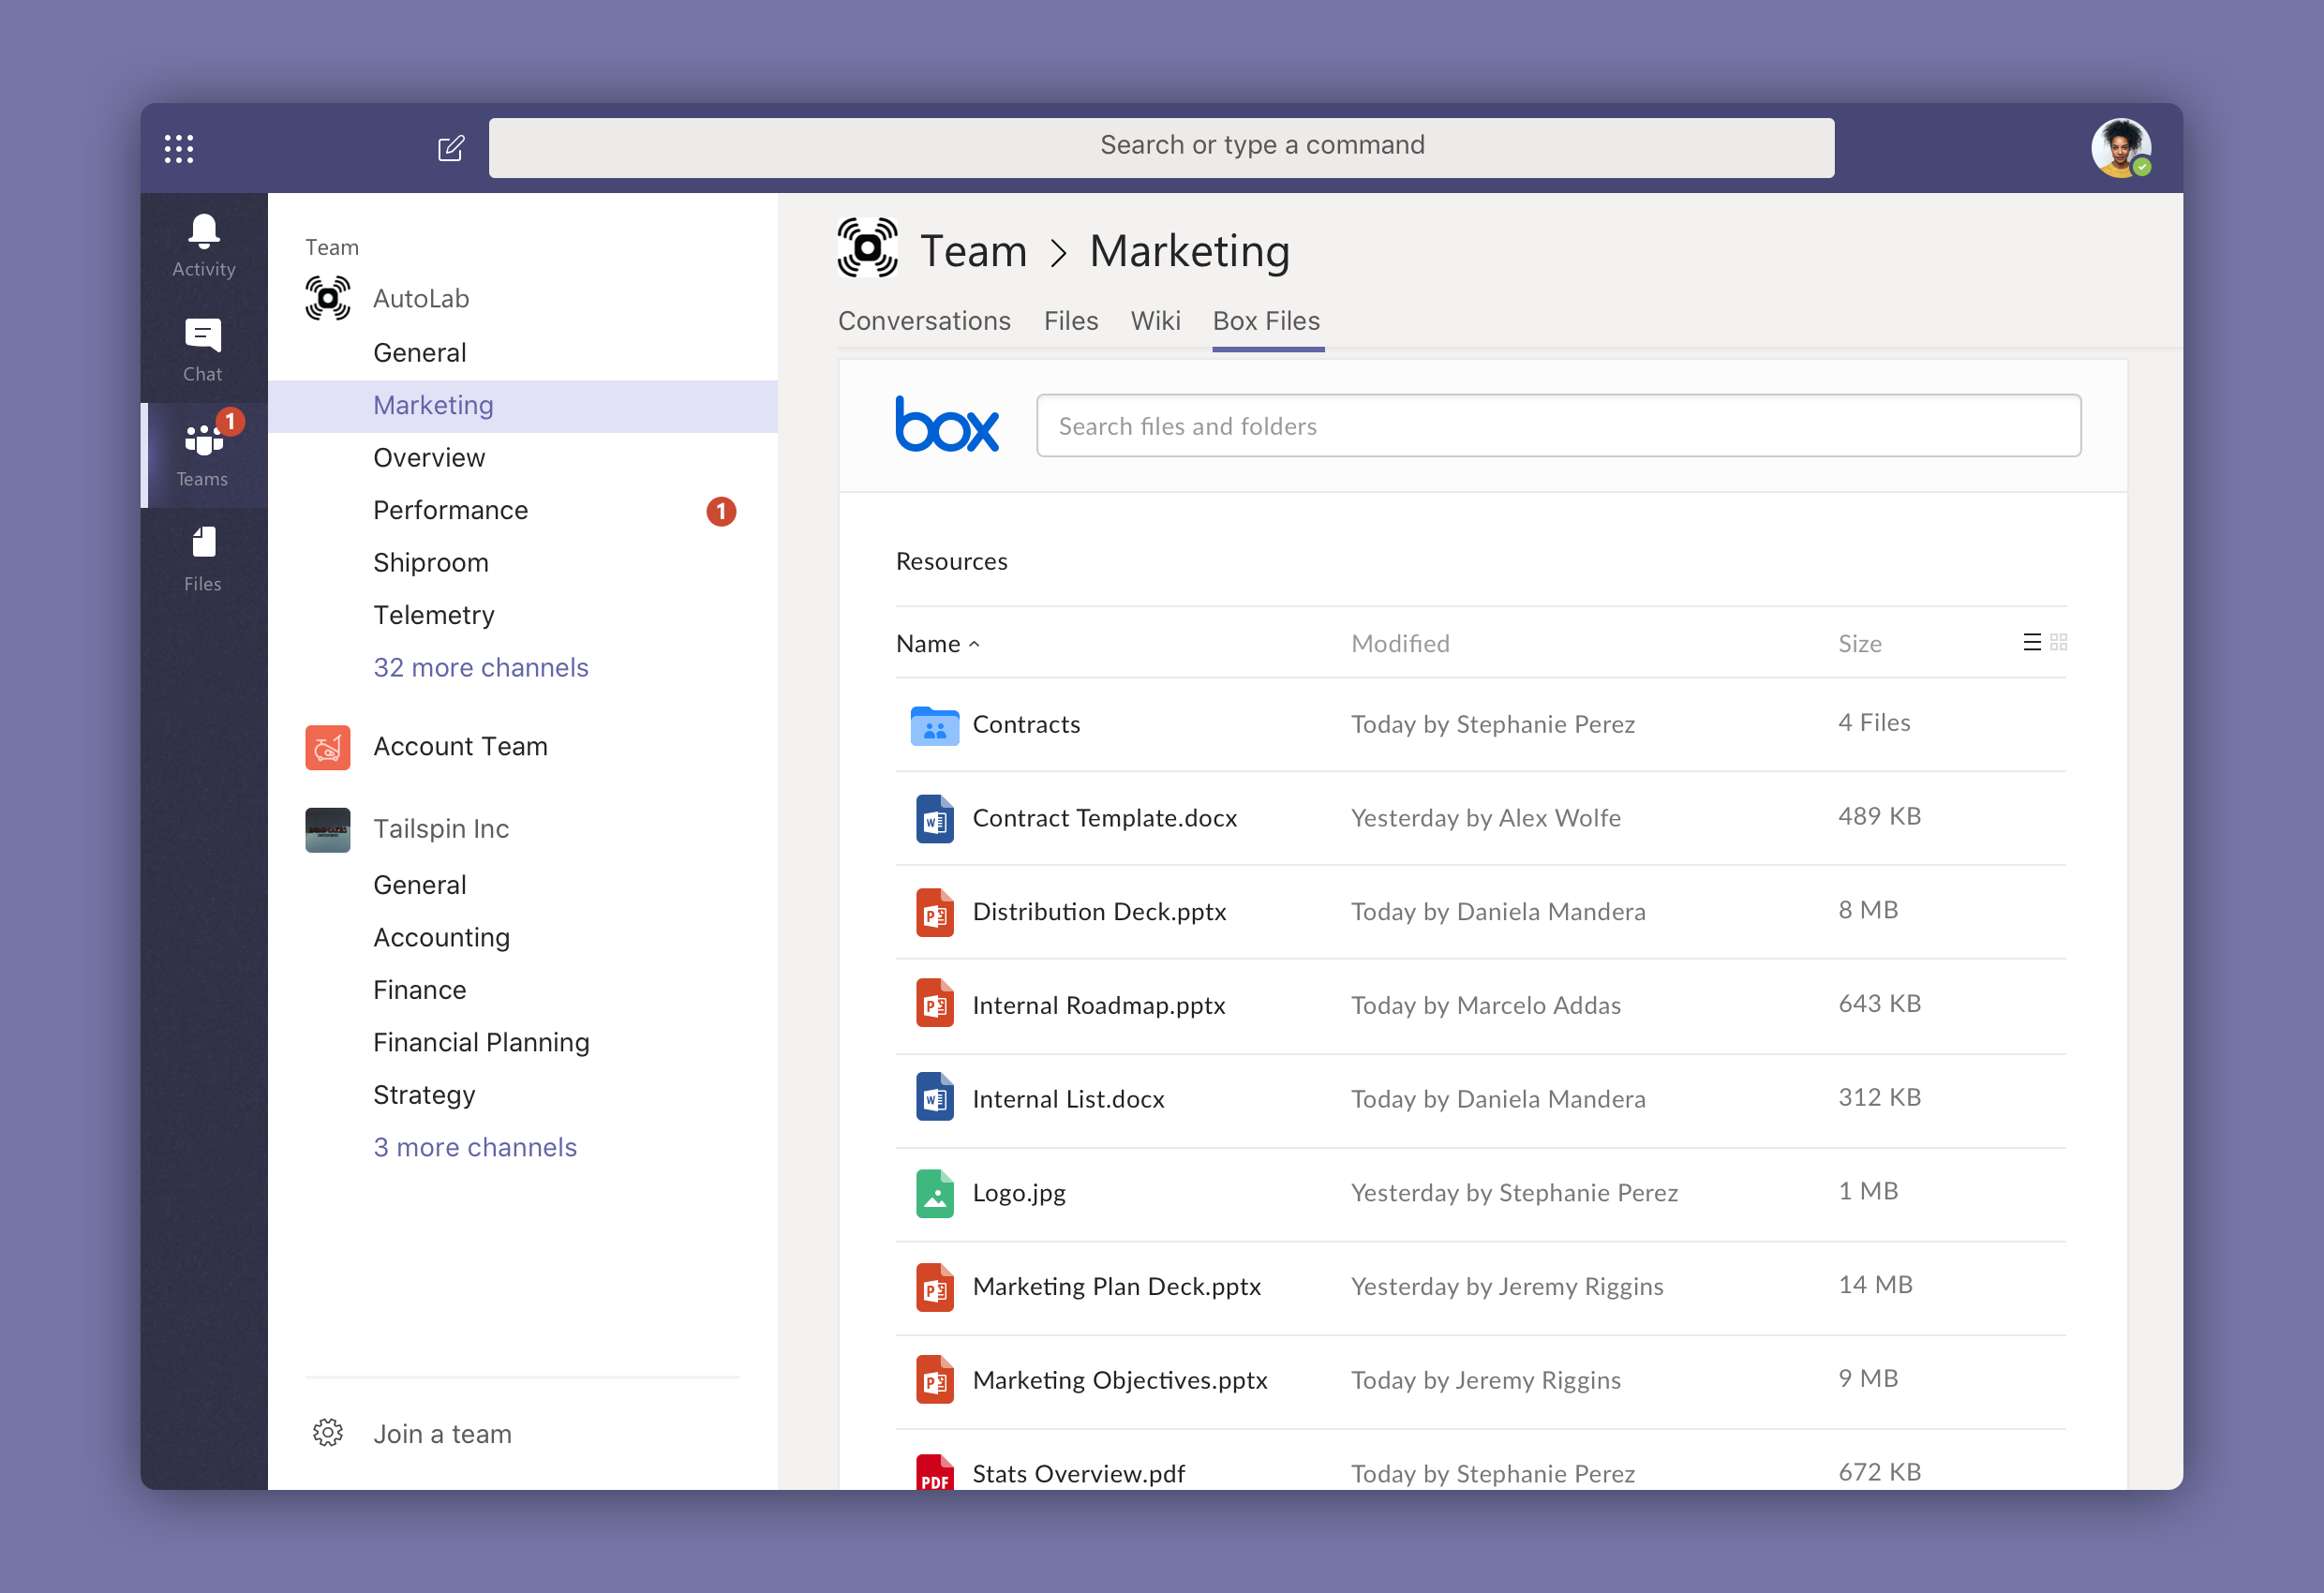
Task: Expand 32 more channels under AutoLab
Action: pos(481,667)
